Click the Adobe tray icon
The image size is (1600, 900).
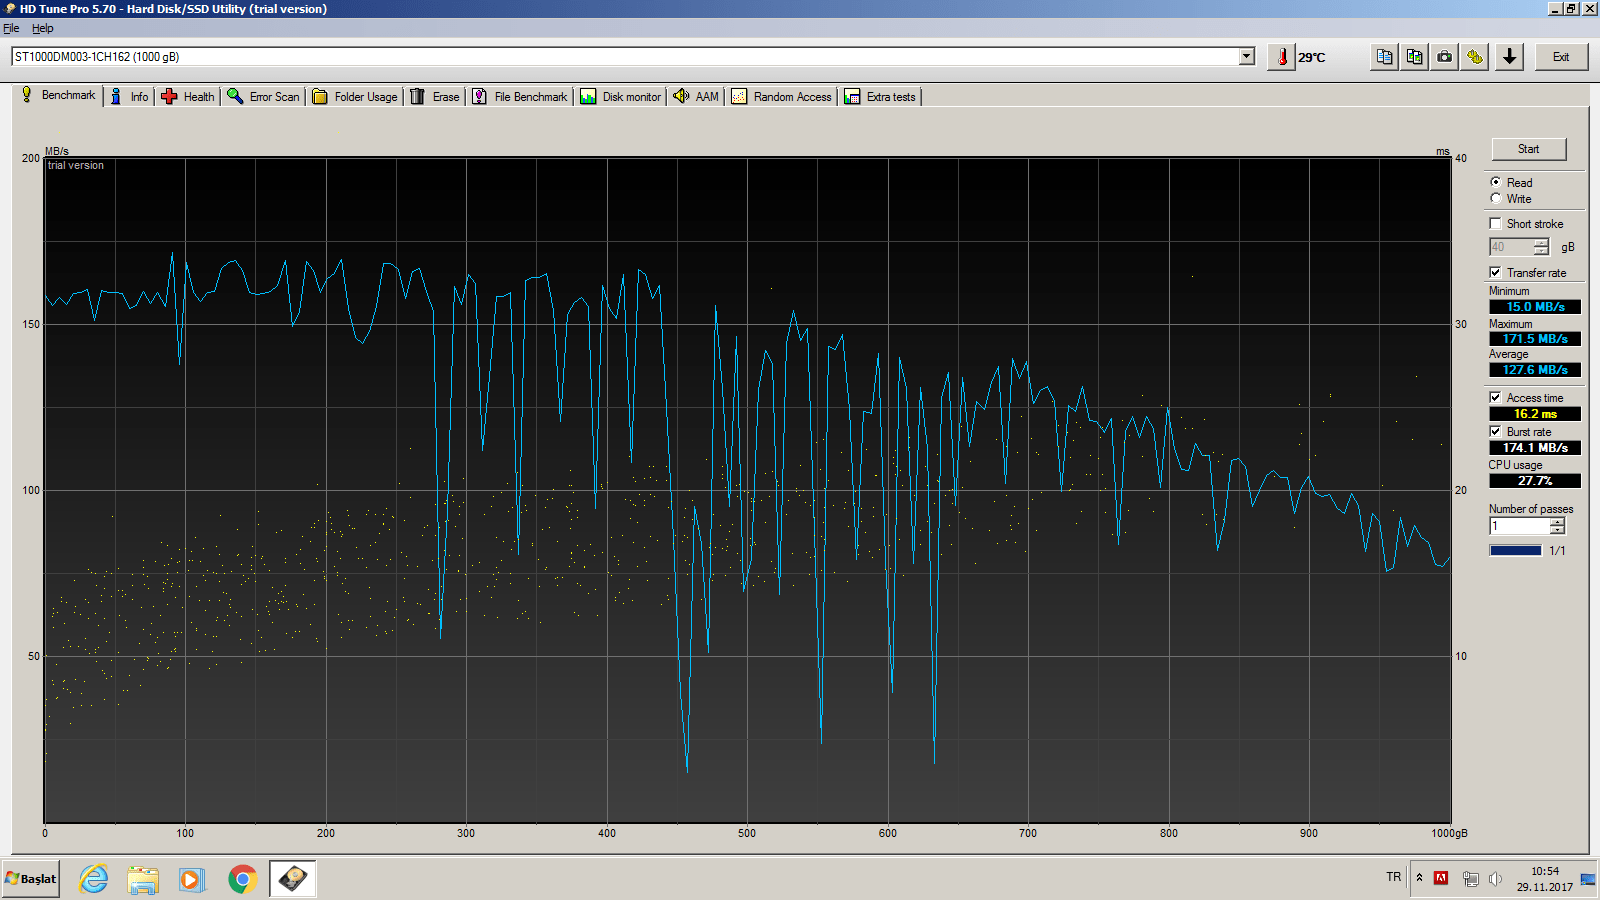1441,878
